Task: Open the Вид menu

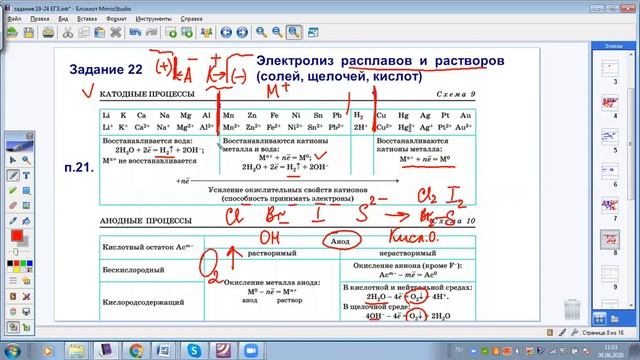Action: 63,19
